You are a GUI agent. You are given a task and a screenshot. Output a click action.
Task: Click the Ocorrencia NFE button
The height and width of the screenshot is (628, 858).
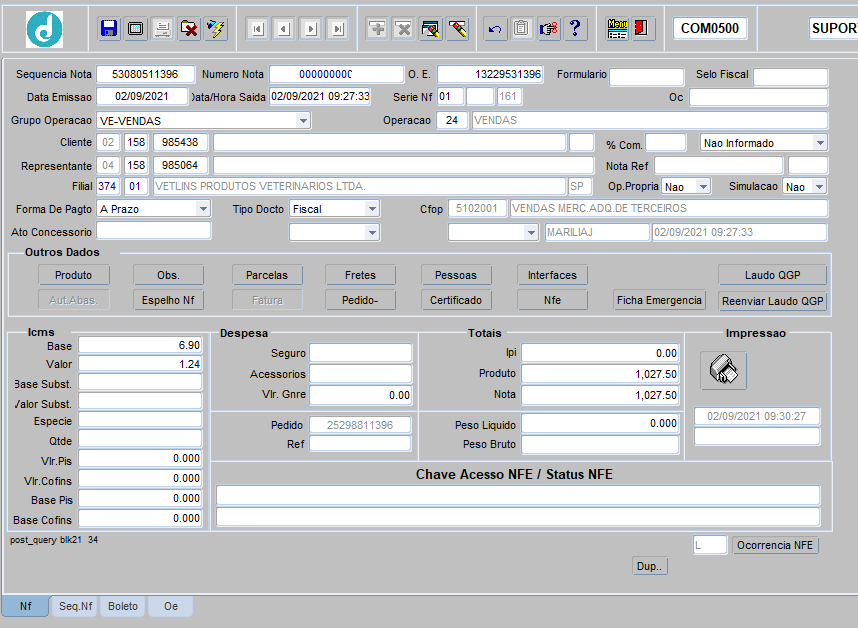pos(775,545)
